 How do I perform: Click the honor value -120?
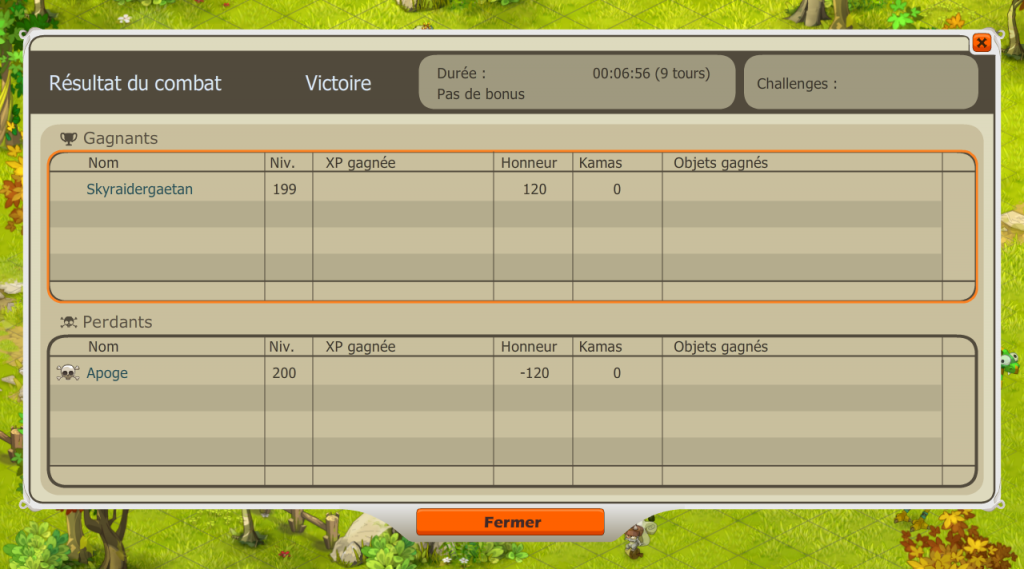pos(534,373)
